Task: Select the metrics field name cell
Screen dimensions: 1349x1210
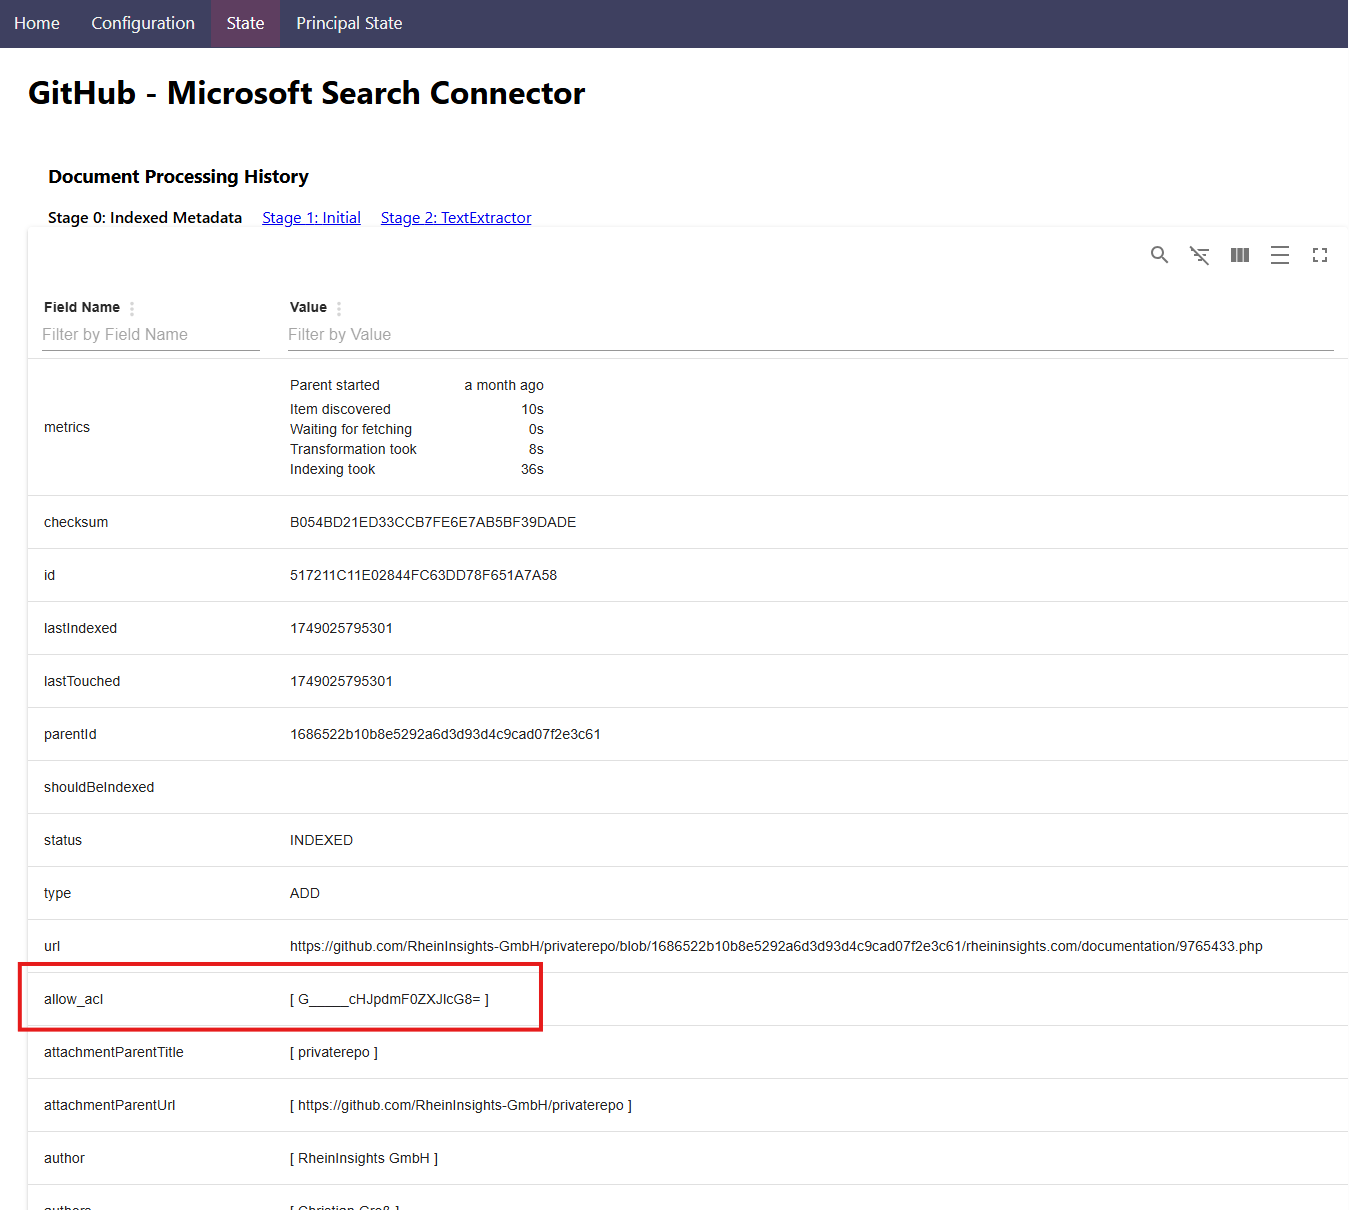Action: click(67, 427)
